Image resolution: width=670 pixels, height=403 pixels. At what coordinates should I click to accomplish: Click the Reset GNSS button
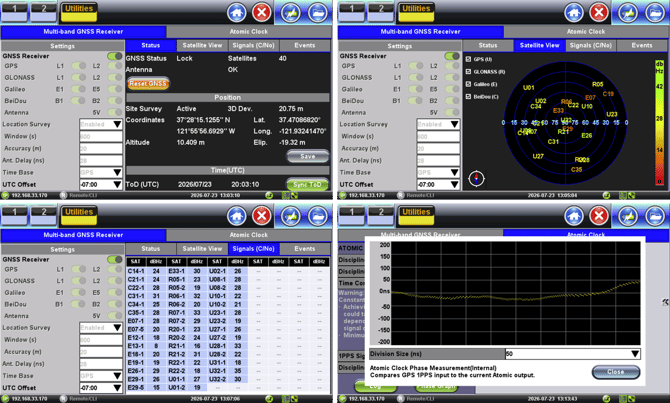(x=148, y=83)
